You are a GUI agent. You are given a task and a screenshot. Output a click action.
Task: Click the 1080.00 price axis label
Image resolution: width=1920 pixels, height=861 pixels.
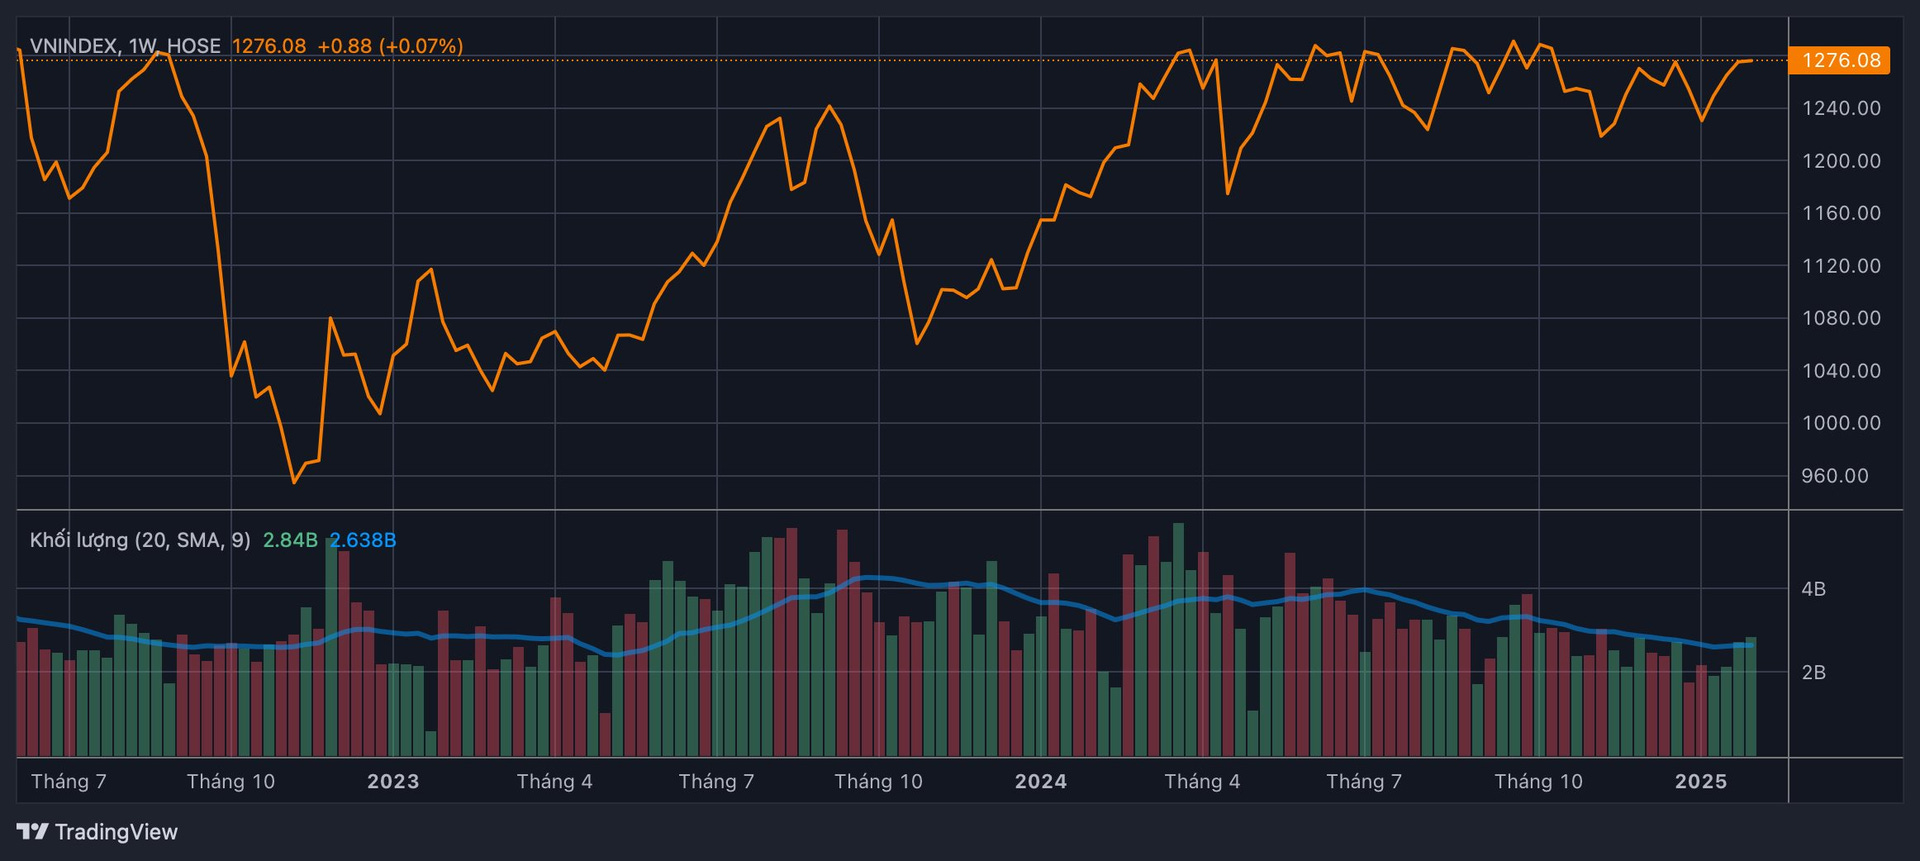(1841, 318)
